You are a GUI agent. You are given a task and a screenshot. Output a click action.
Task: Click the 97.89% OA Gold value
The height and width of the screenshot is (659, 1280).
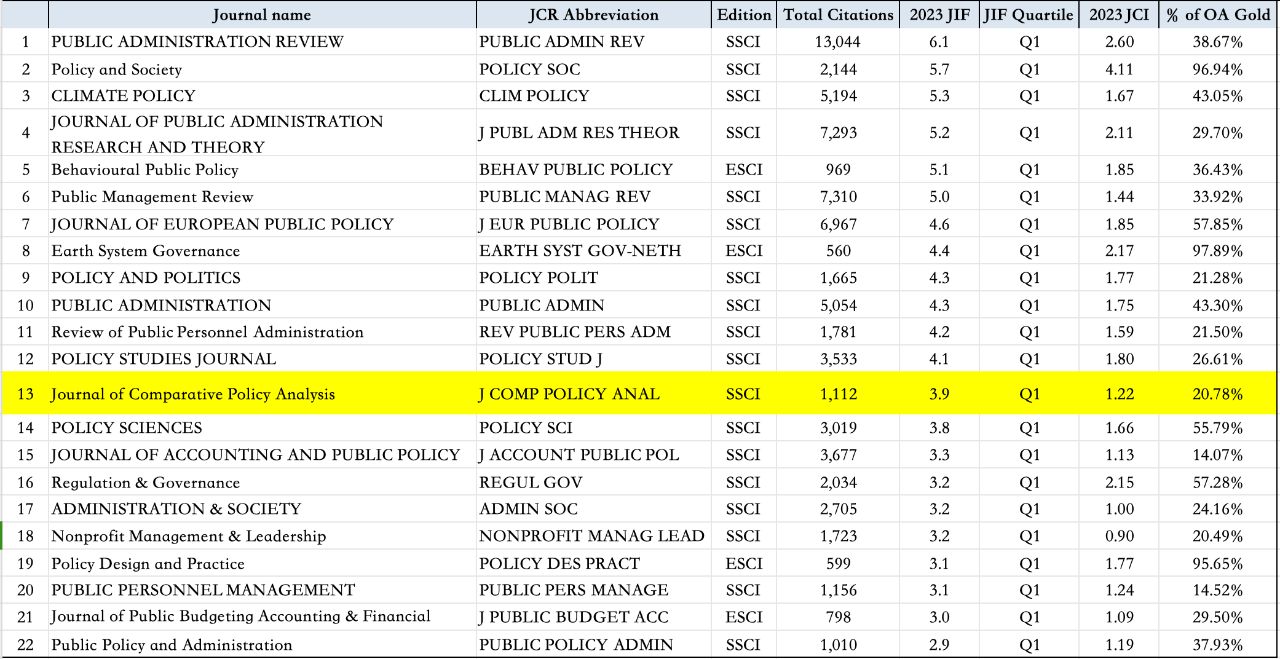click(x=1217, y=251)
